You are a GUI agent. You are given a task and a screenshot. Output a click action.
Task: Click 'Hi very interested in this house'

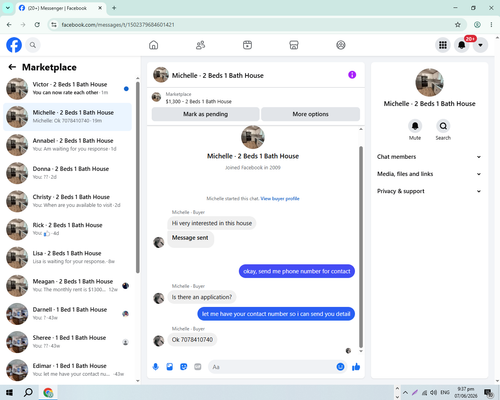point(212,223)
